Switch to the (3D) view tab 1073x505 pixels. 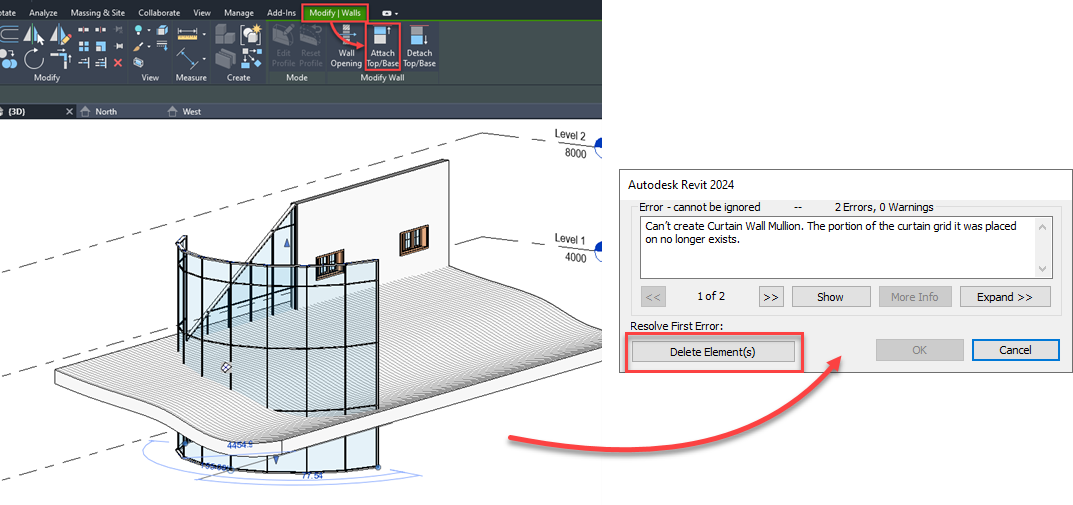tap(16, 111)
